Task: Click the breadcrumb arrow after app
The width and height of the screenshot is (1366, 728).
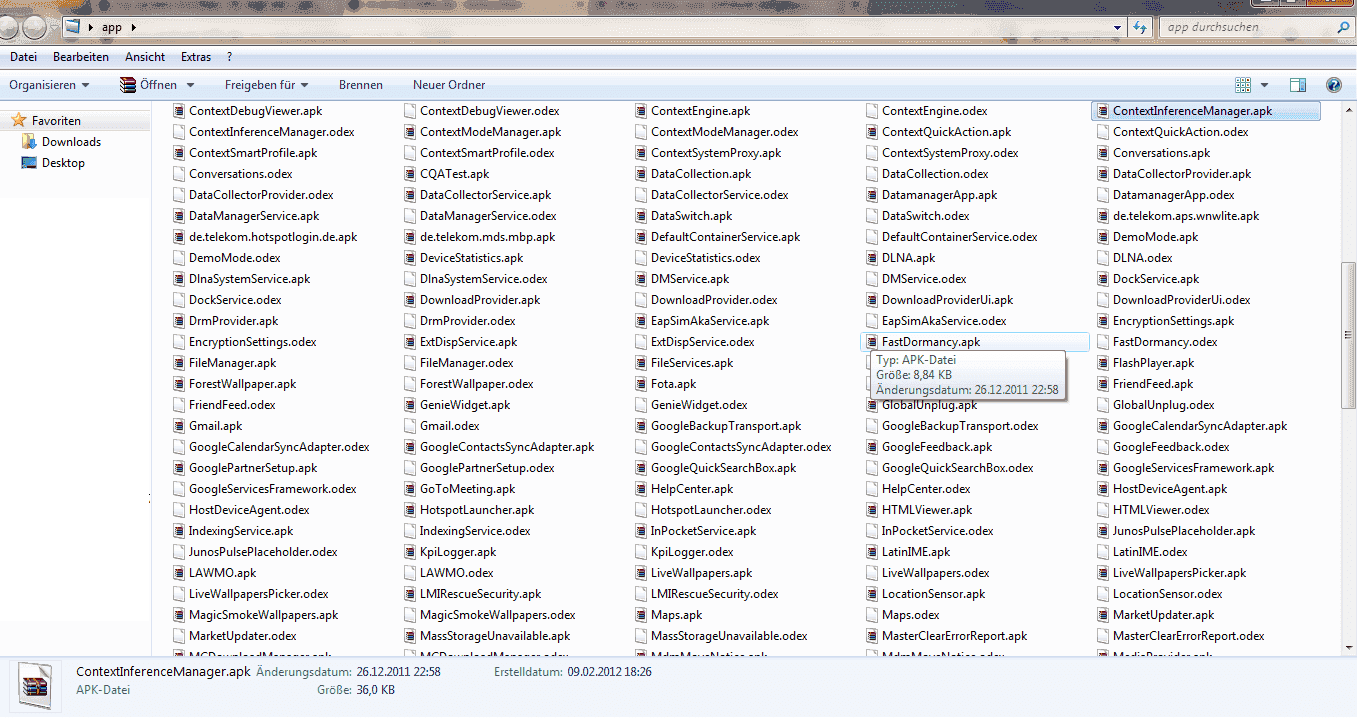Action: 132,27
